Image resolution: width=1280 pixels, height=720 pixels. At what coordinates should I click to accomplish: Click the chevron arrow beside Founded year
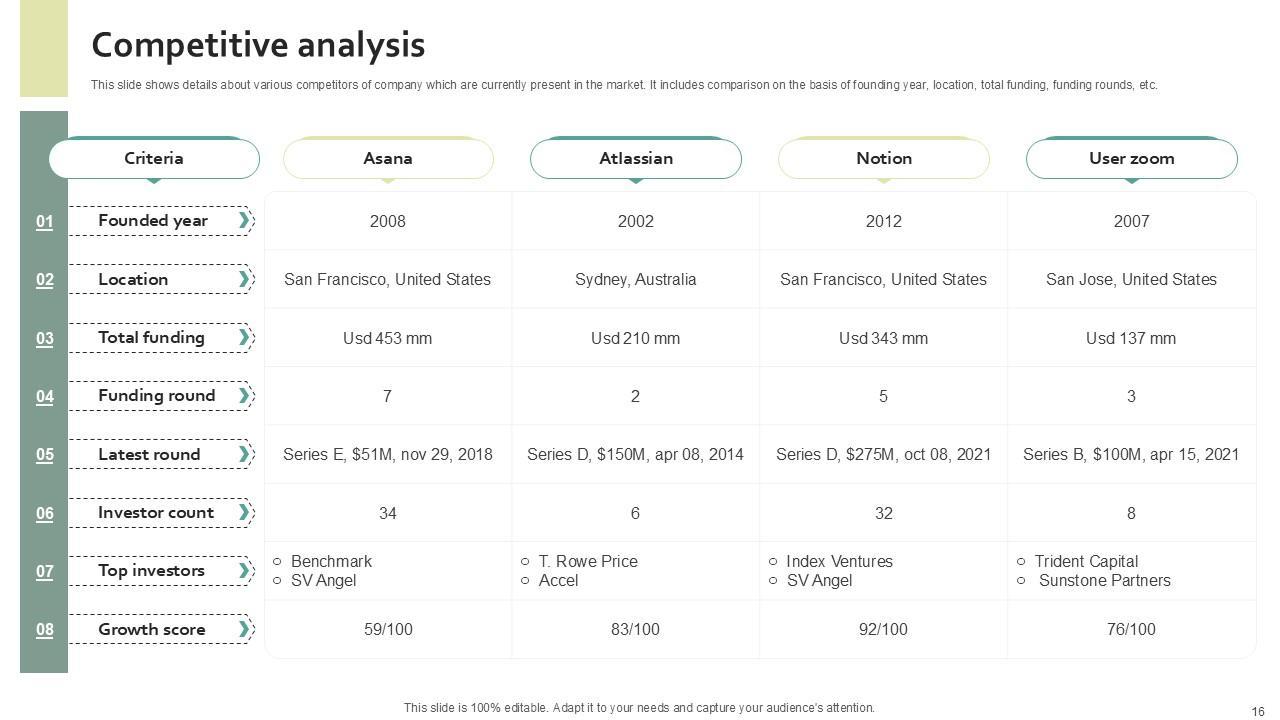tap(244, 221)
